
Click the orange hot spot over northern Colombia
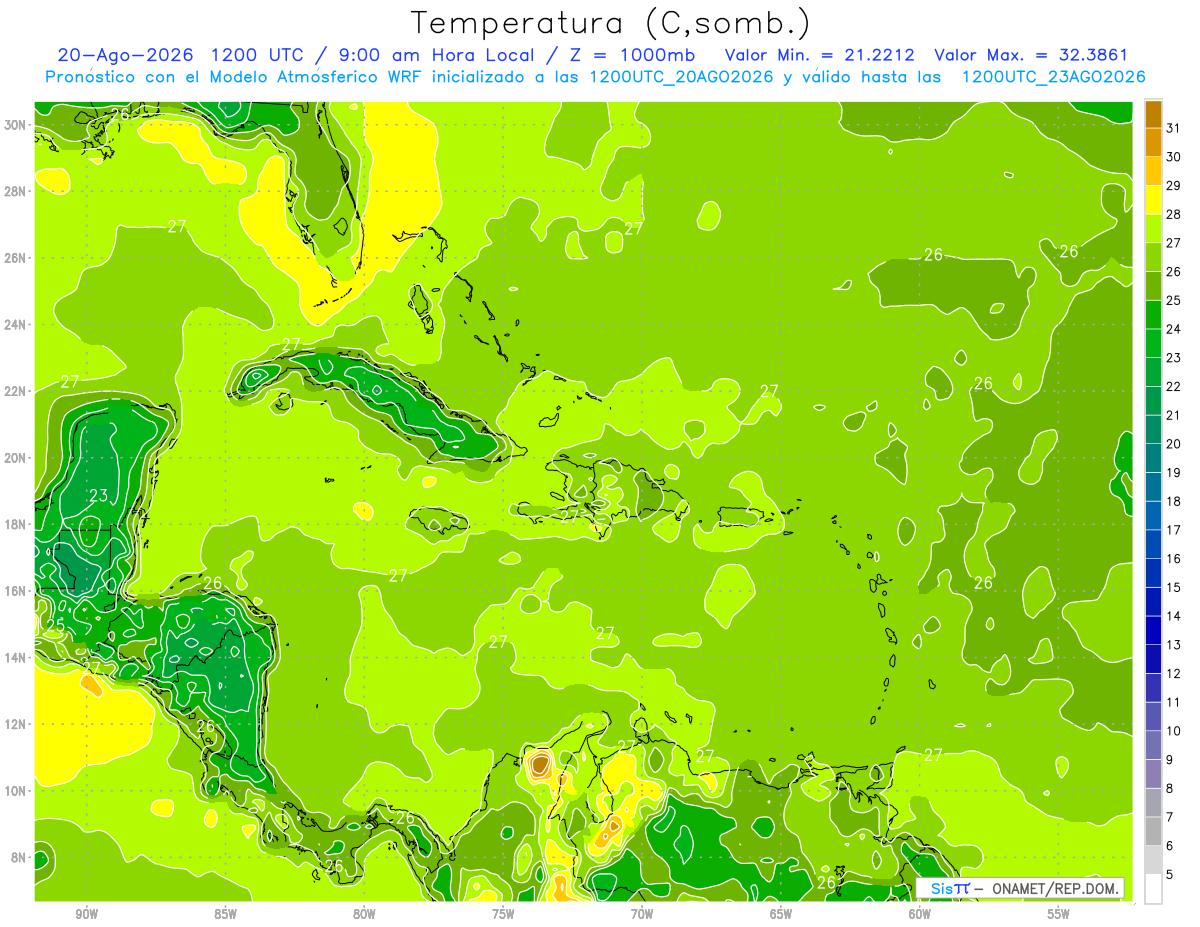(540, 765)
